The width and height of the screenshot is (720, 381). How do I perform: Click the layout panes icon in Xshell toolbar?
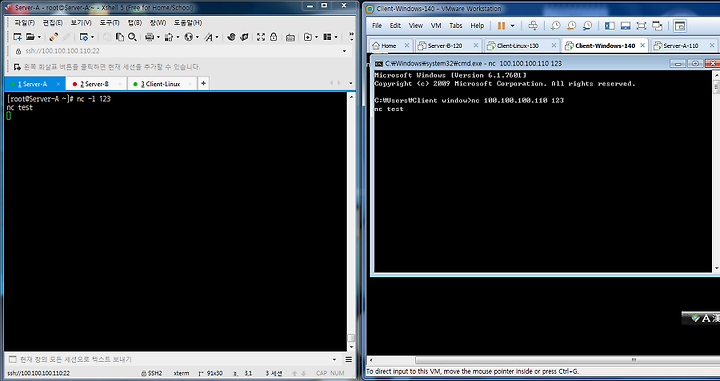pos(327,37)
